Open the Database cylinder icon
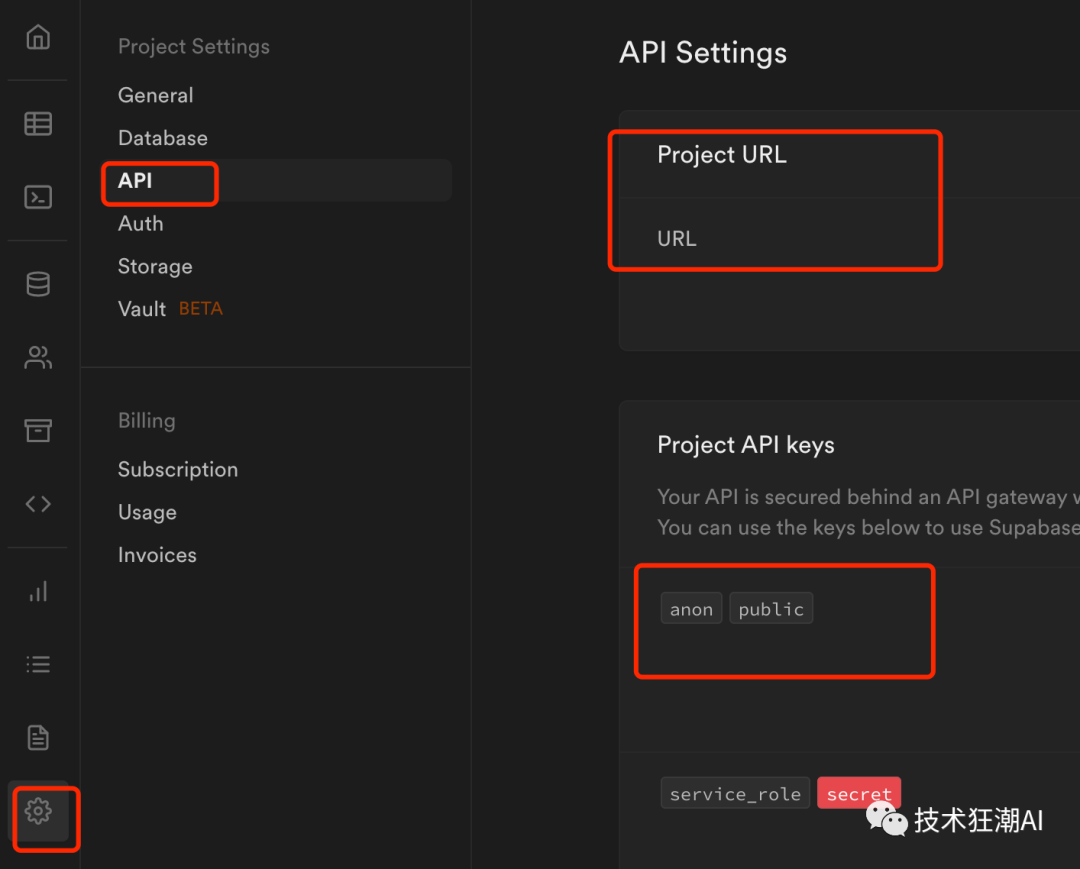1080x869 pixels. point(38,284)
